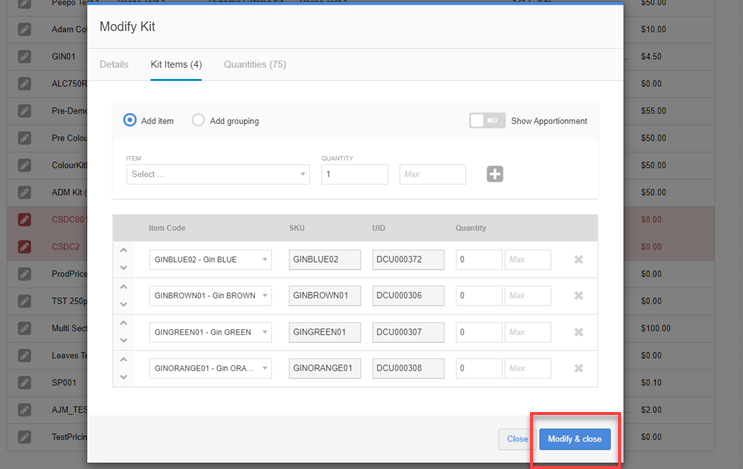Screen dimensions: 743x469
Task: Click edit pencil for AJM_TES row
Action: tap(25, 409)
